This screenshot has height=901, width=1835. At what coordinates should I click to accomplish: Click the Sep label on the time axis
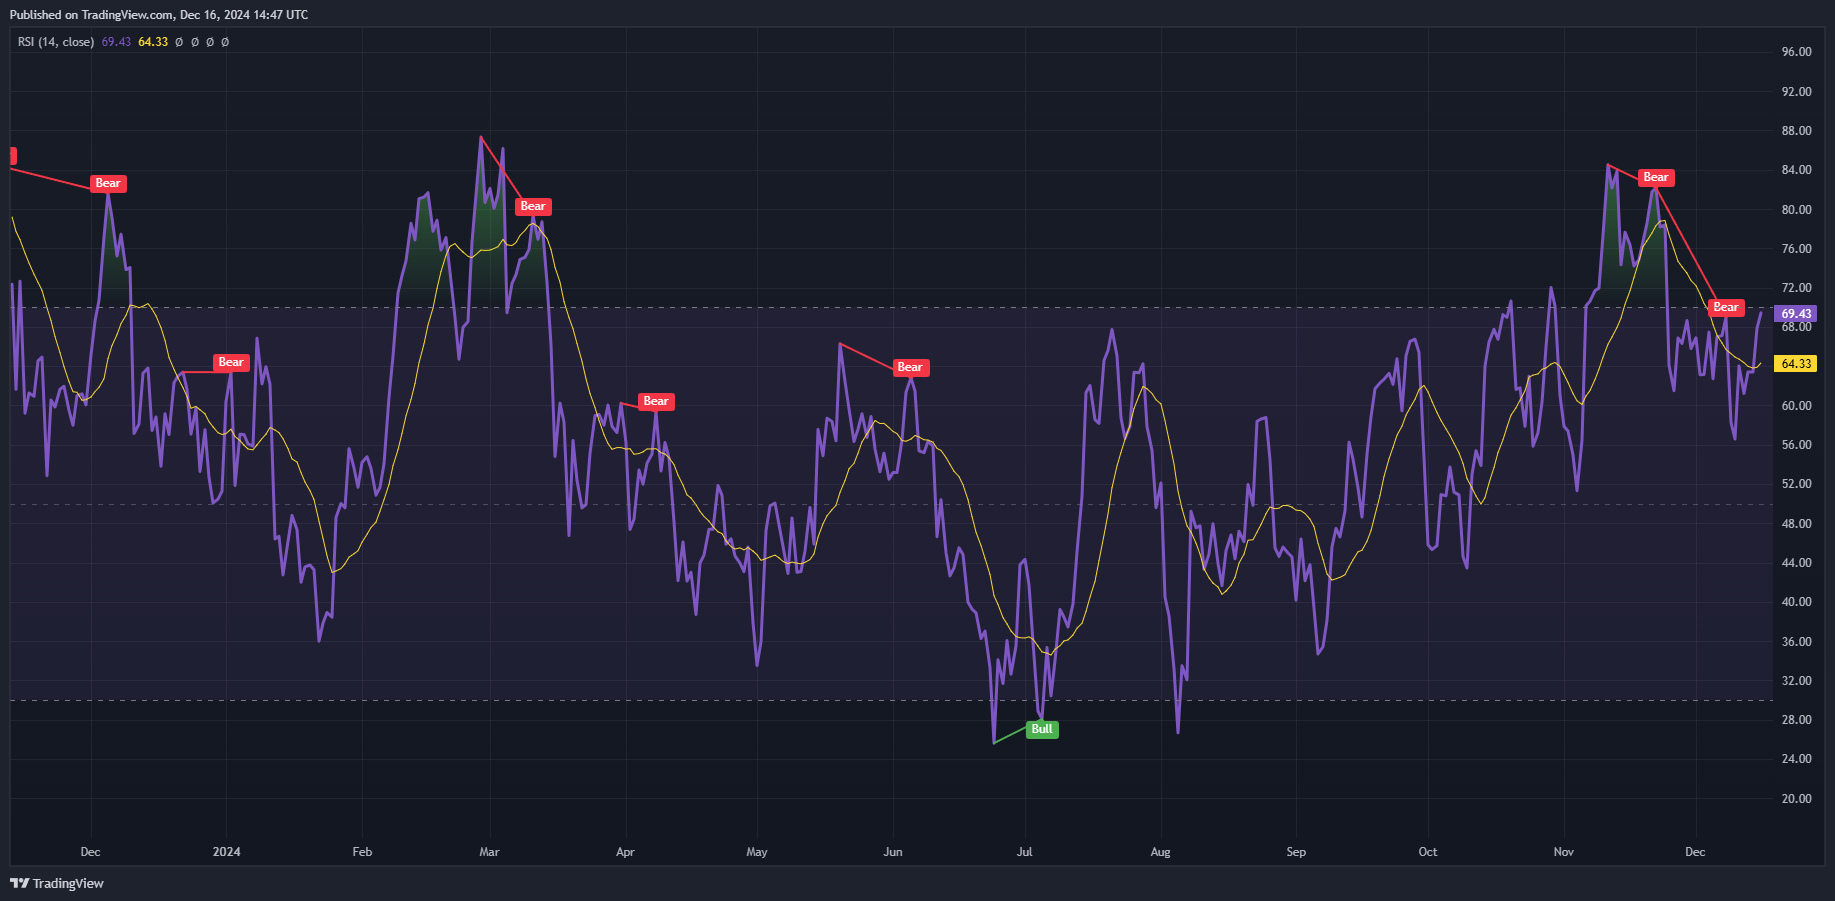(x=1296, y=852)
